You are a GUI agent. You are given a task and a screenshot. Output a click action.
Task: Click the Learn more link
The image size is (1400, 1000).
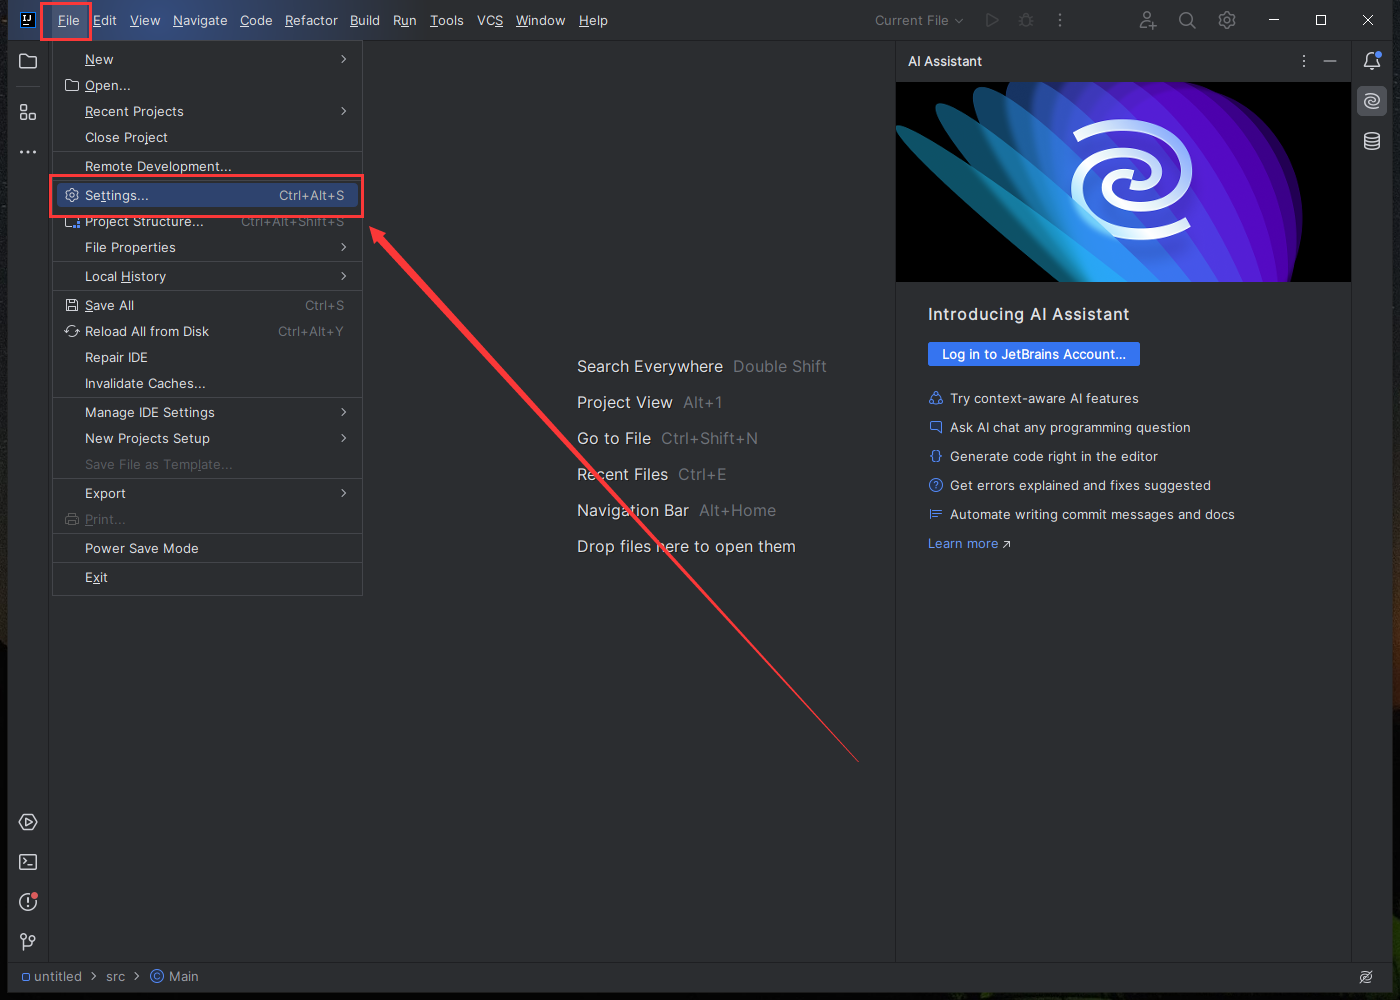coord(962,543)
